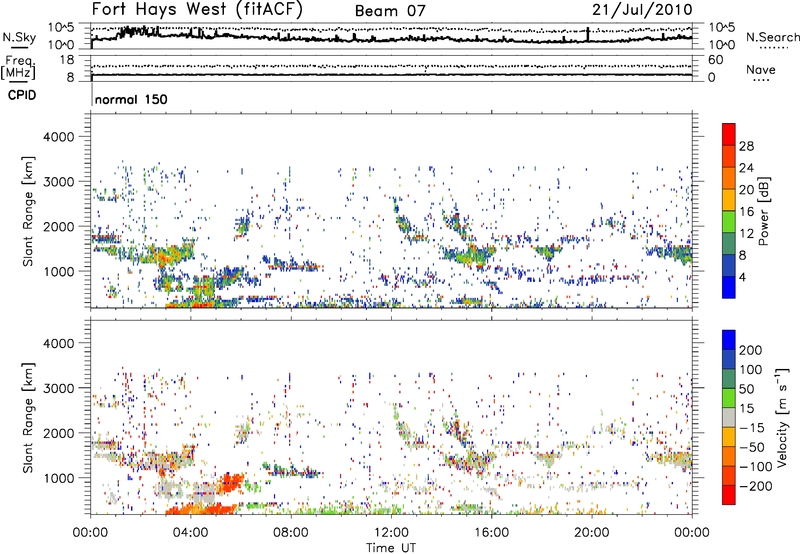Click the blue bottom segment of the power color bar
The width and height of the screenshot is (800, 554).
point(729,287)
